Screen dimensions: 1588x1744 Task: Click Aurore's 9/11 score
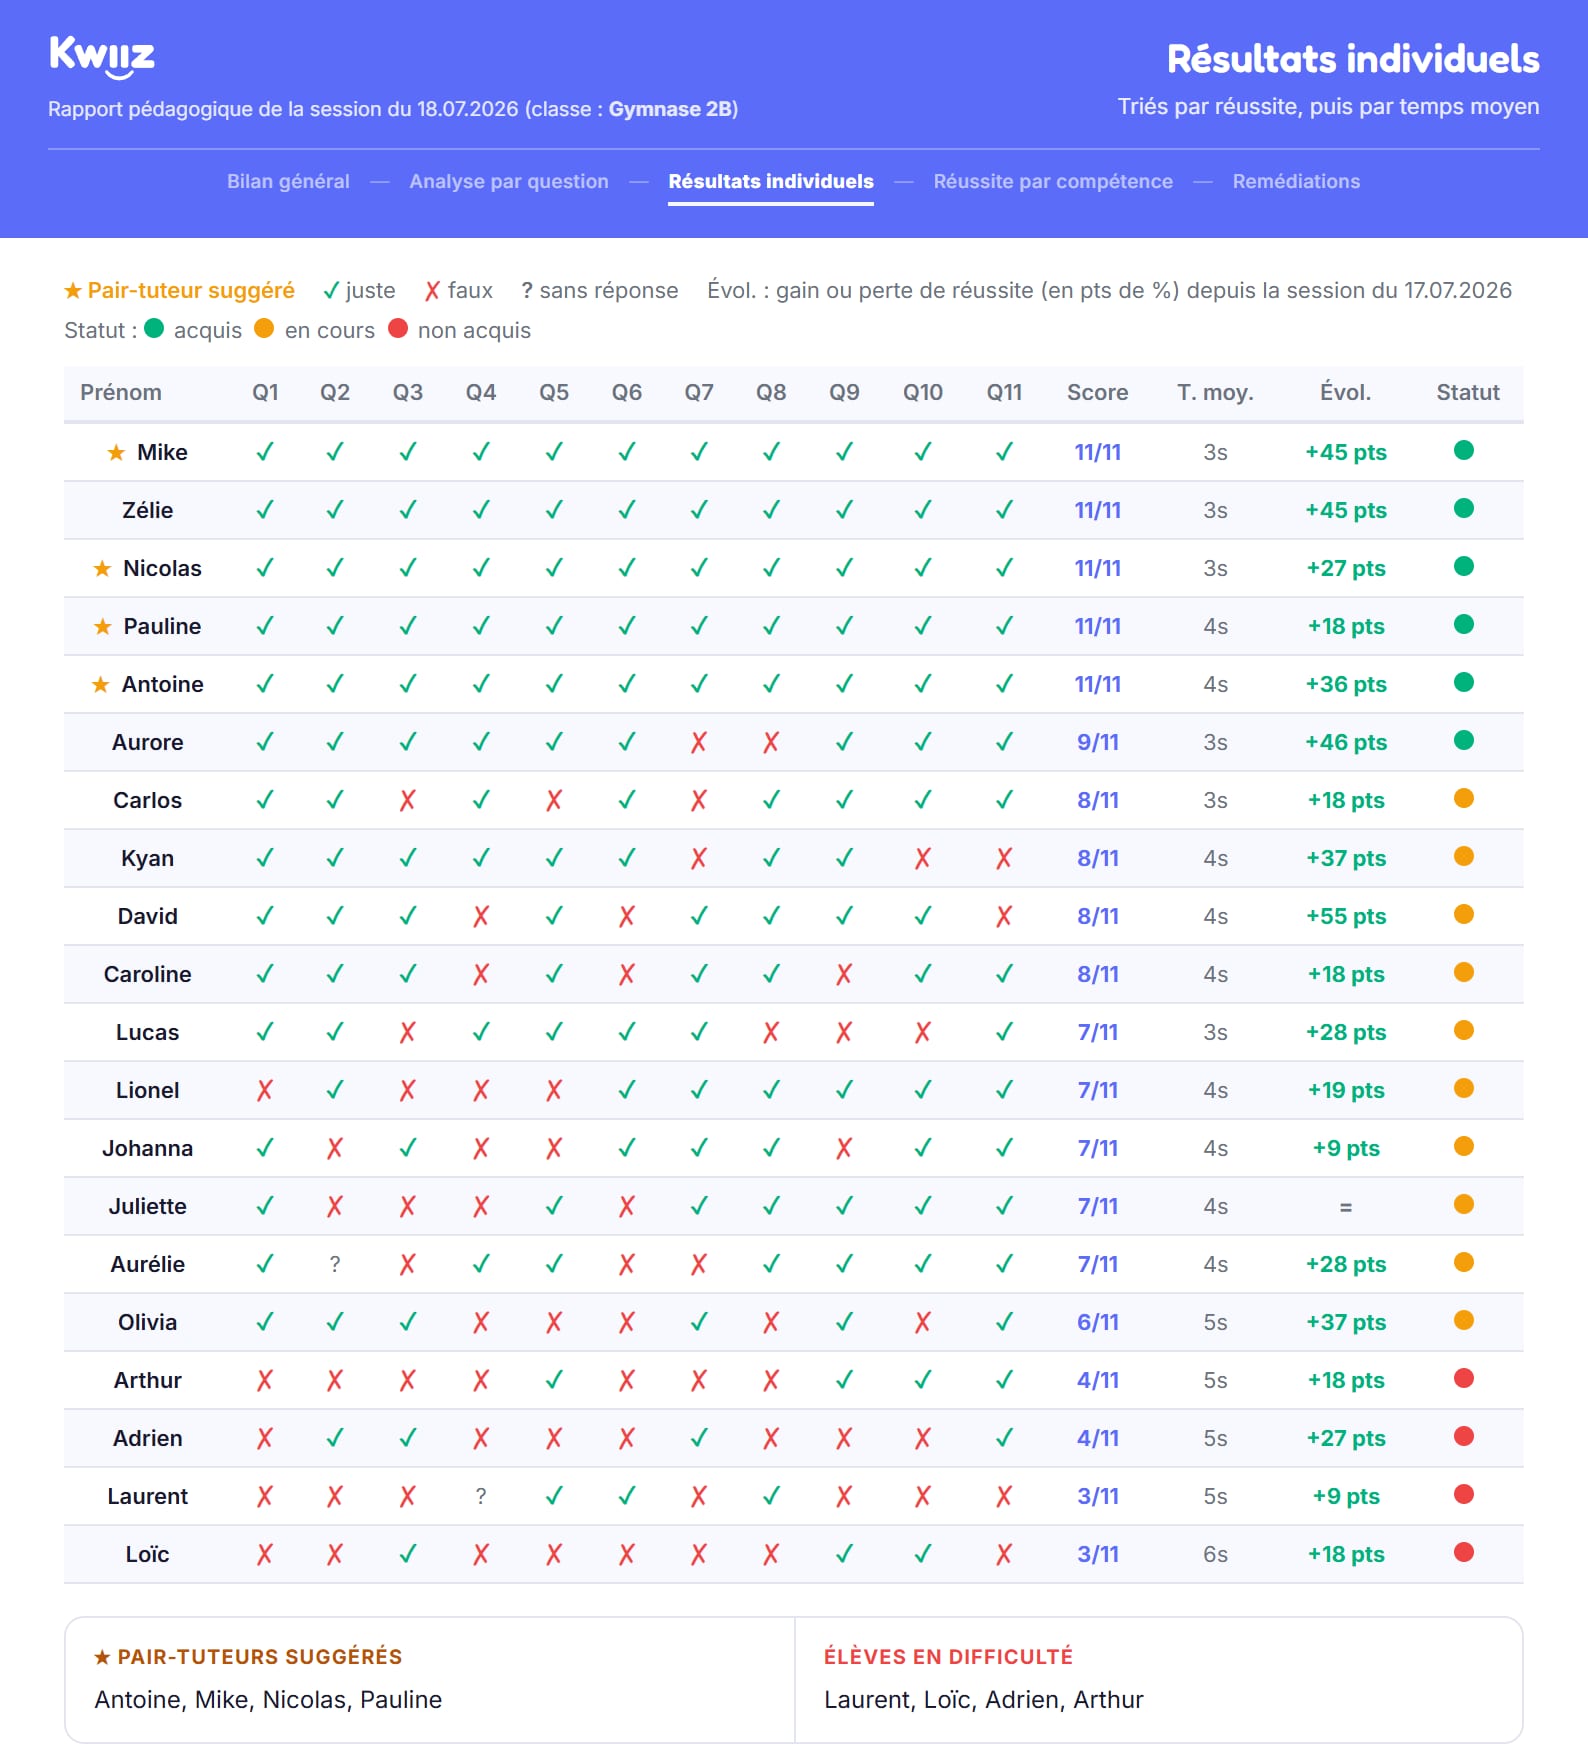tap(1098, 742)
